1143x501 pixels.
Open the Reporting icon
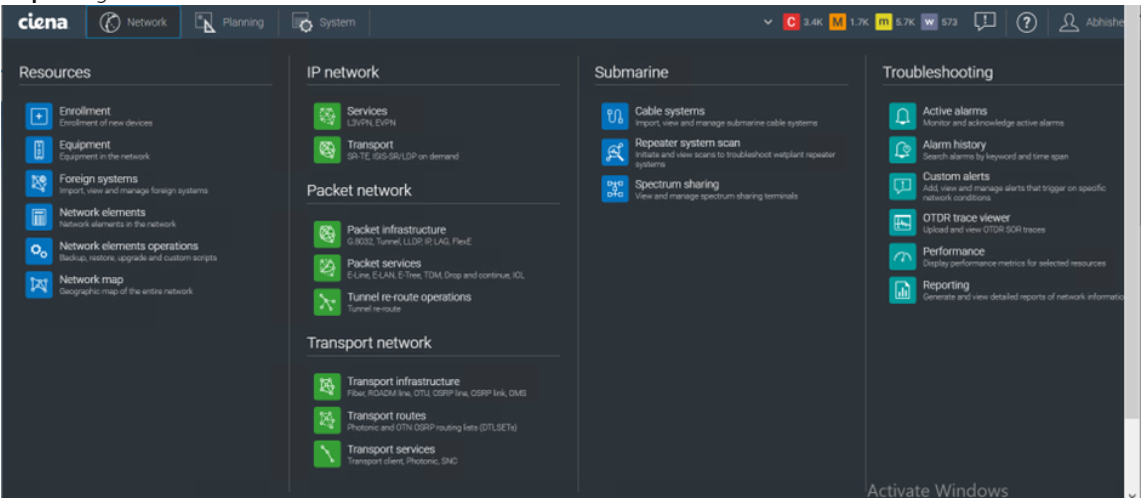[x=902, y=290]
